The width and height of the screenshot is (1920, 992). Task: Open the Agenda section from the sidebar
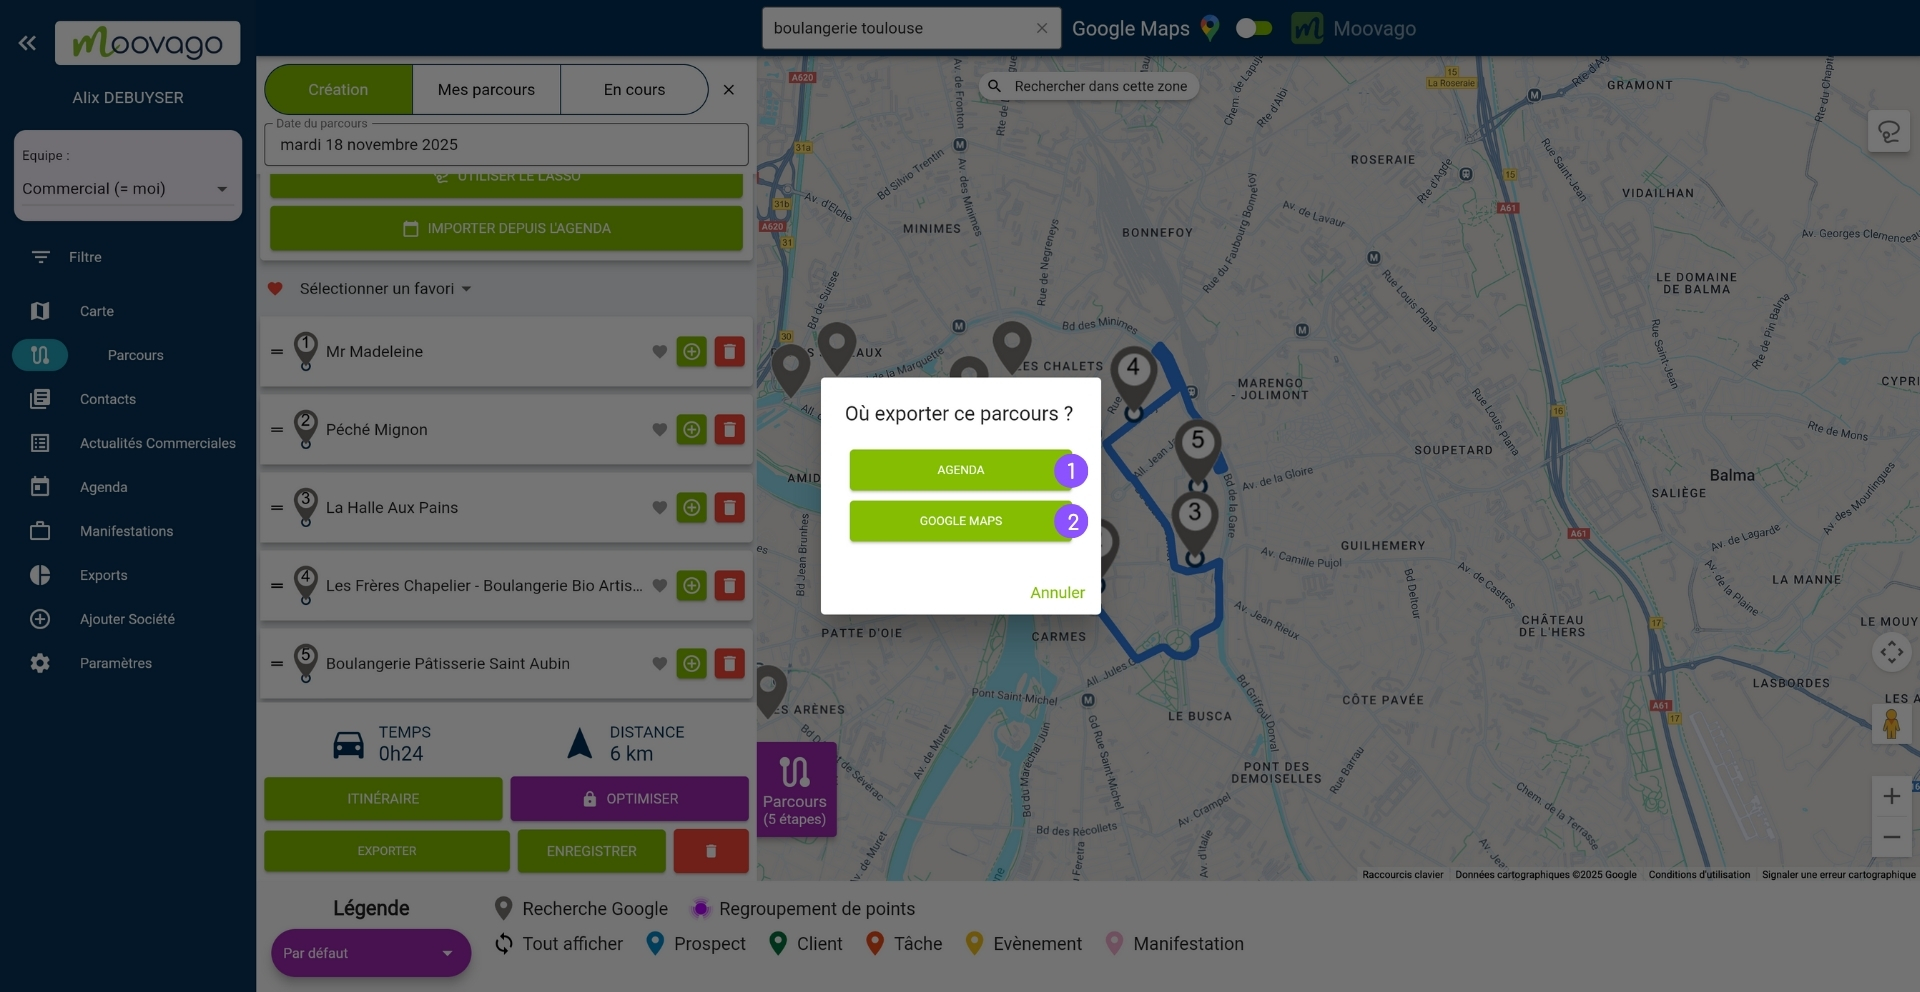pyautogui.click(x=103, y=487)
